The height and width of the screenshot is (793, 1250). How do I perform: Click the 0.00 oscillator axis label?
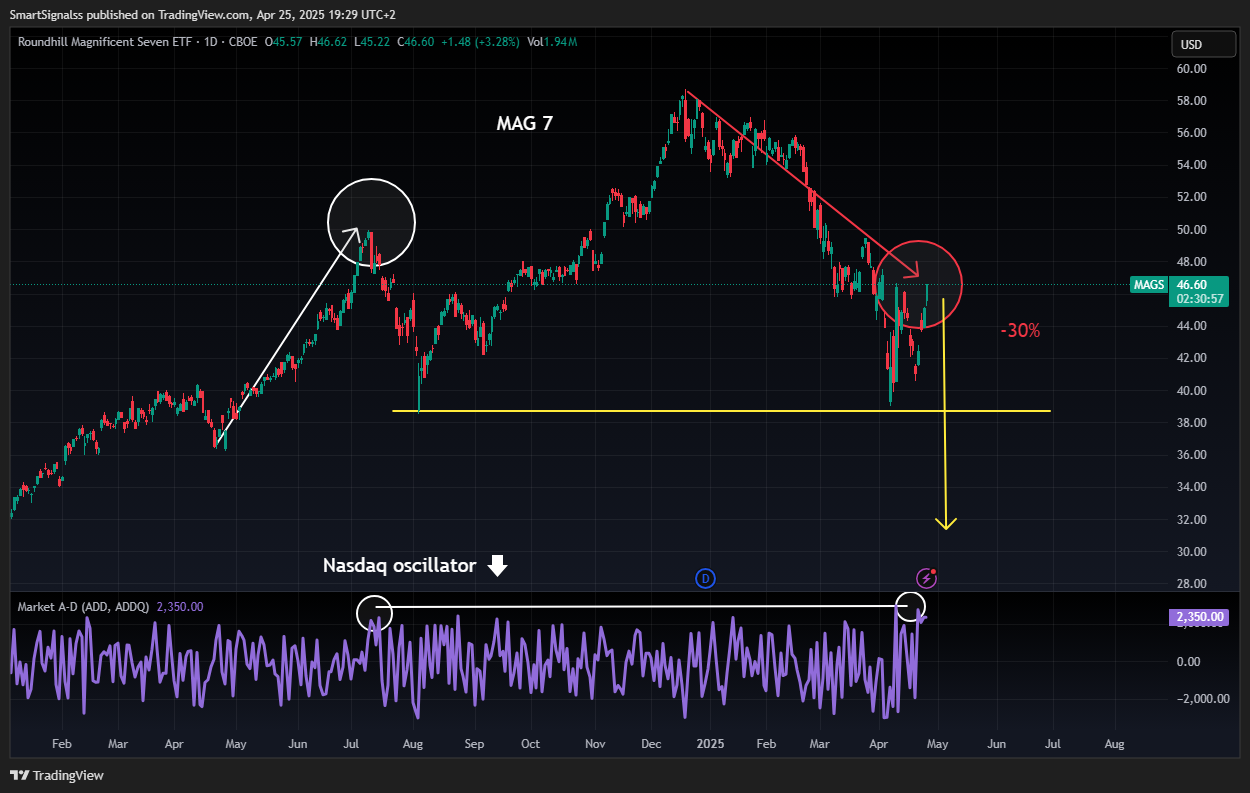pyautogui.click(x=1189, y=661)
